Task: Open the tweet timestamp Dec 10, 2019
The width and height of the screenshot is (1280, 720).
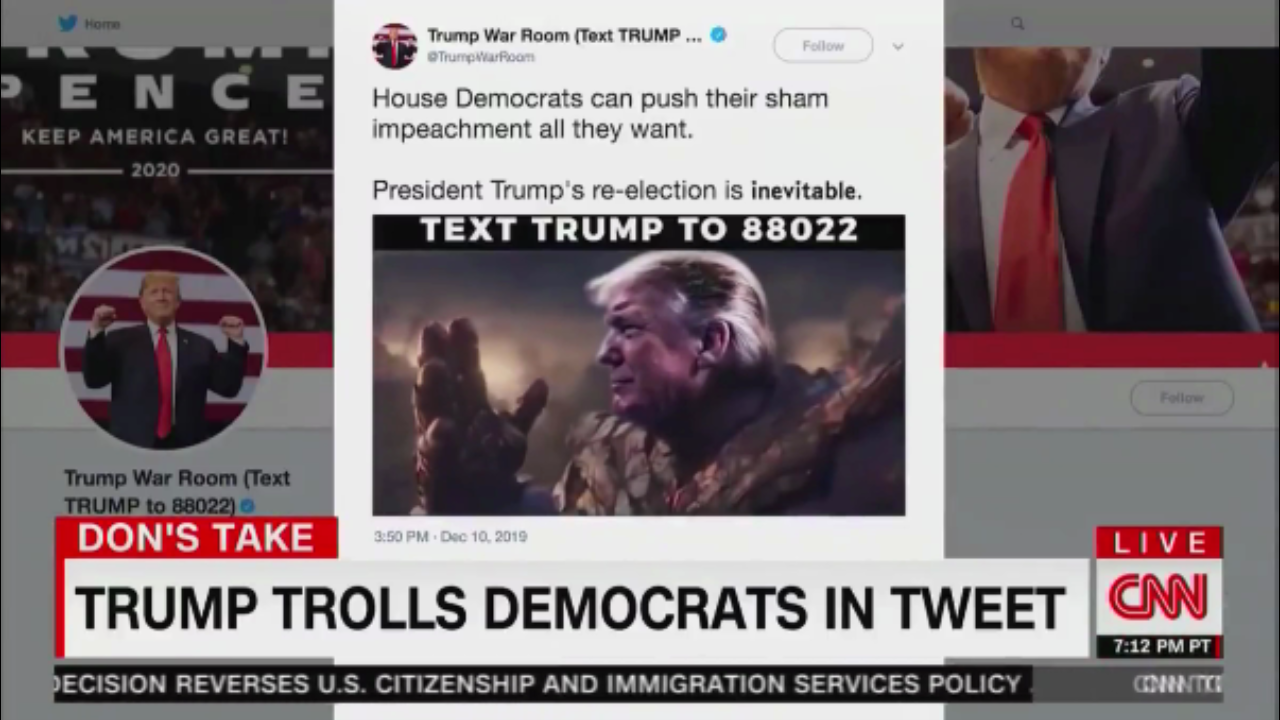Action: 450,537
